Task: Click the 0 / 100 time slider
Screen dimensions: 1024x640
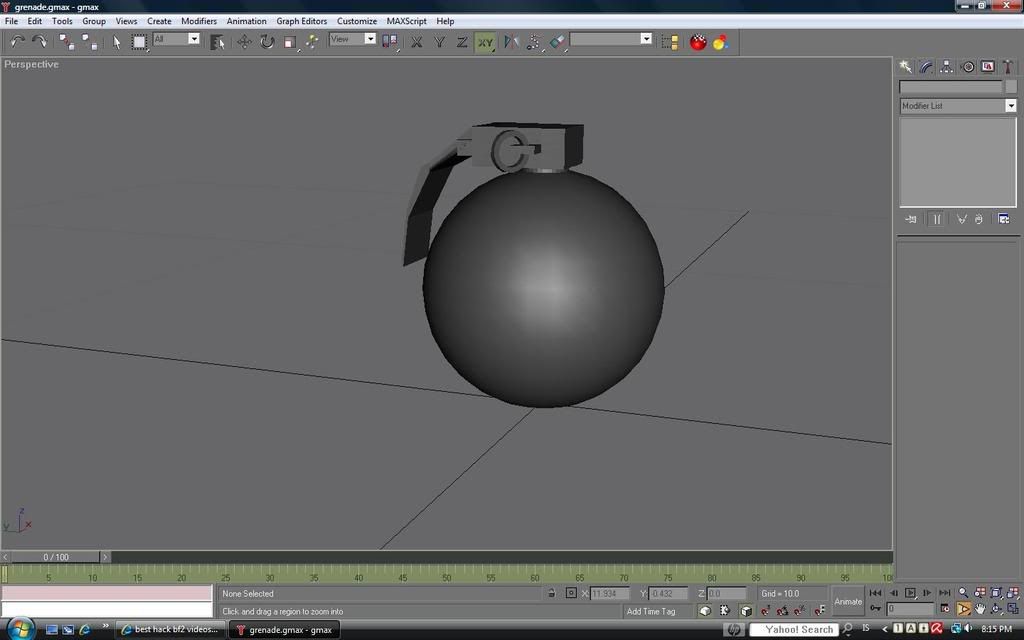Action: (55, 557)
